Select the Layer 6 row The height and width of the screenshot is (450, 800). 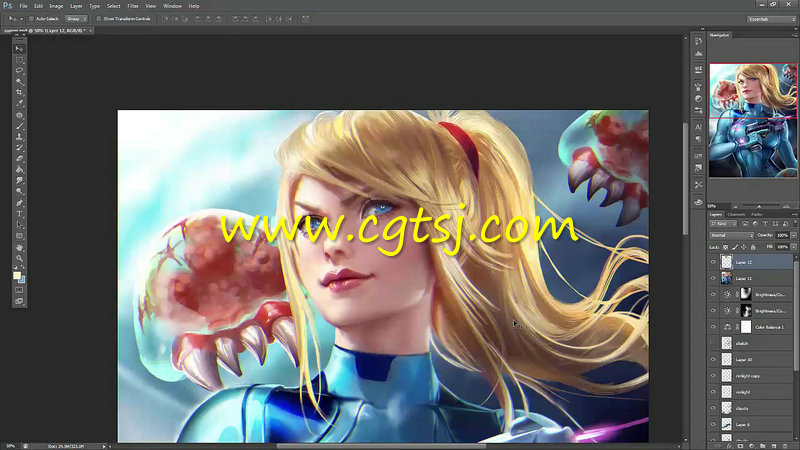751,424
